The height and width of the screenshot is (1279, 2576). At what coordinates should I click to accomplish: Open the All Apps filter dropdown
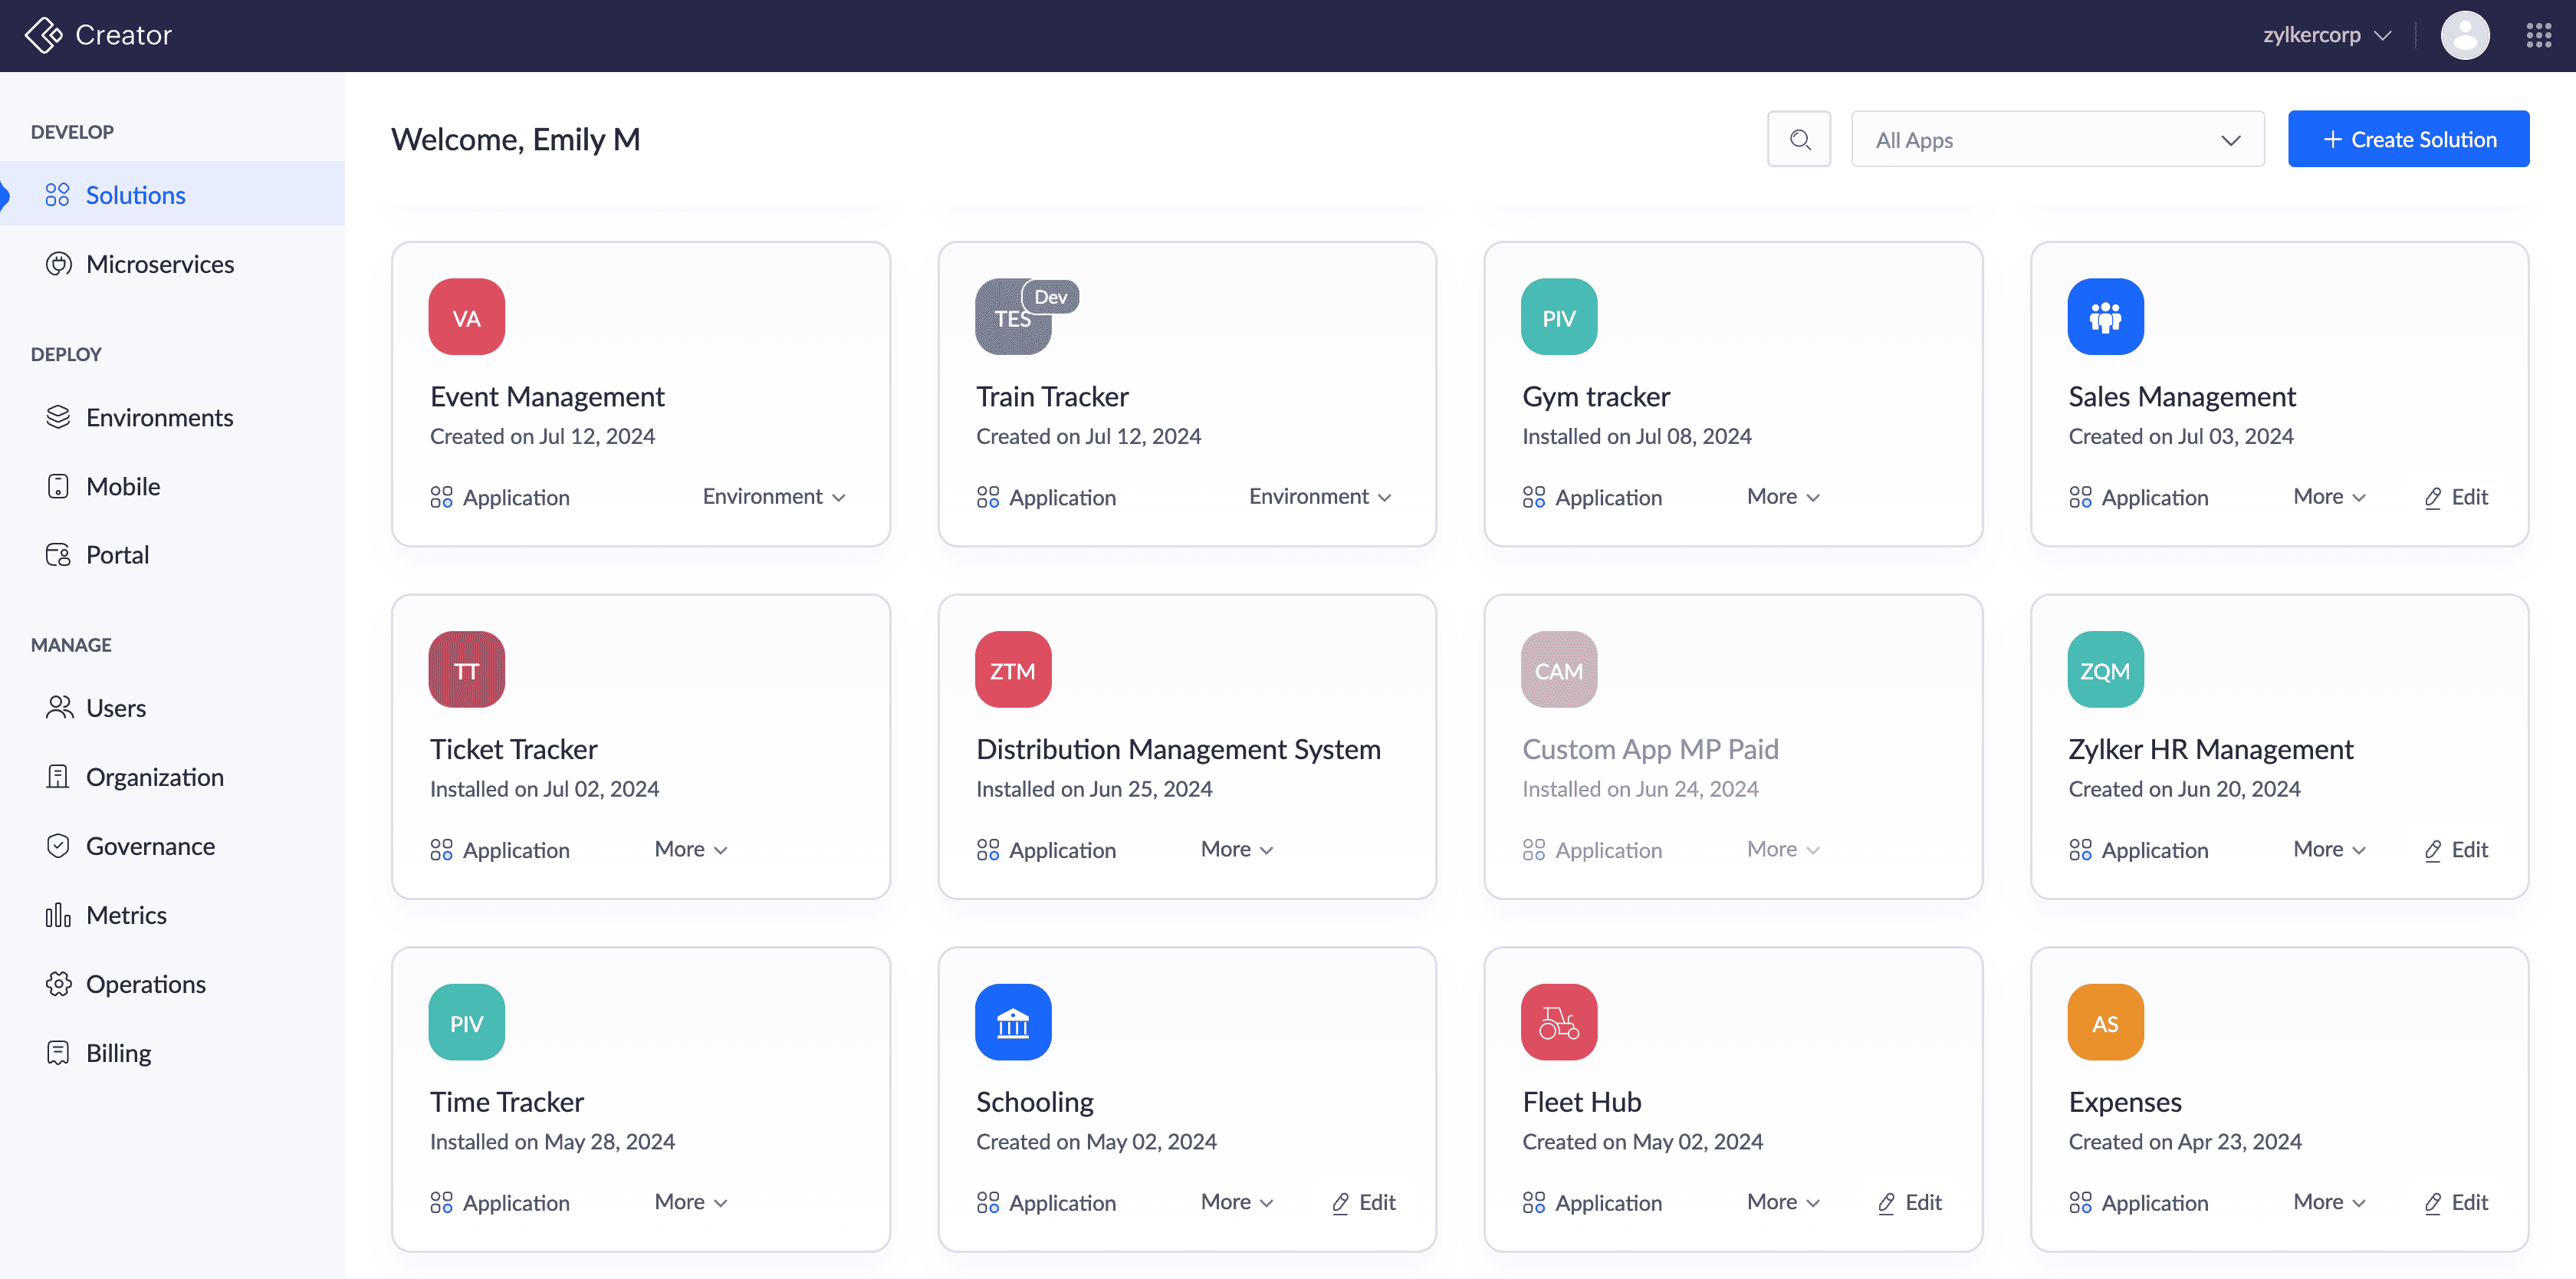click(2056, 139)
